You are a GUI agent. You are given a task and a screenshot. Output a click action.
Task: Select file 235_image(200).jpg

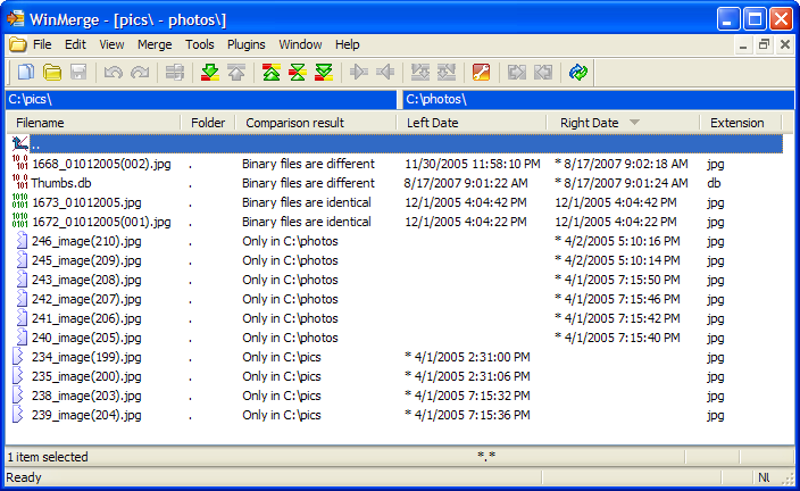86,377
